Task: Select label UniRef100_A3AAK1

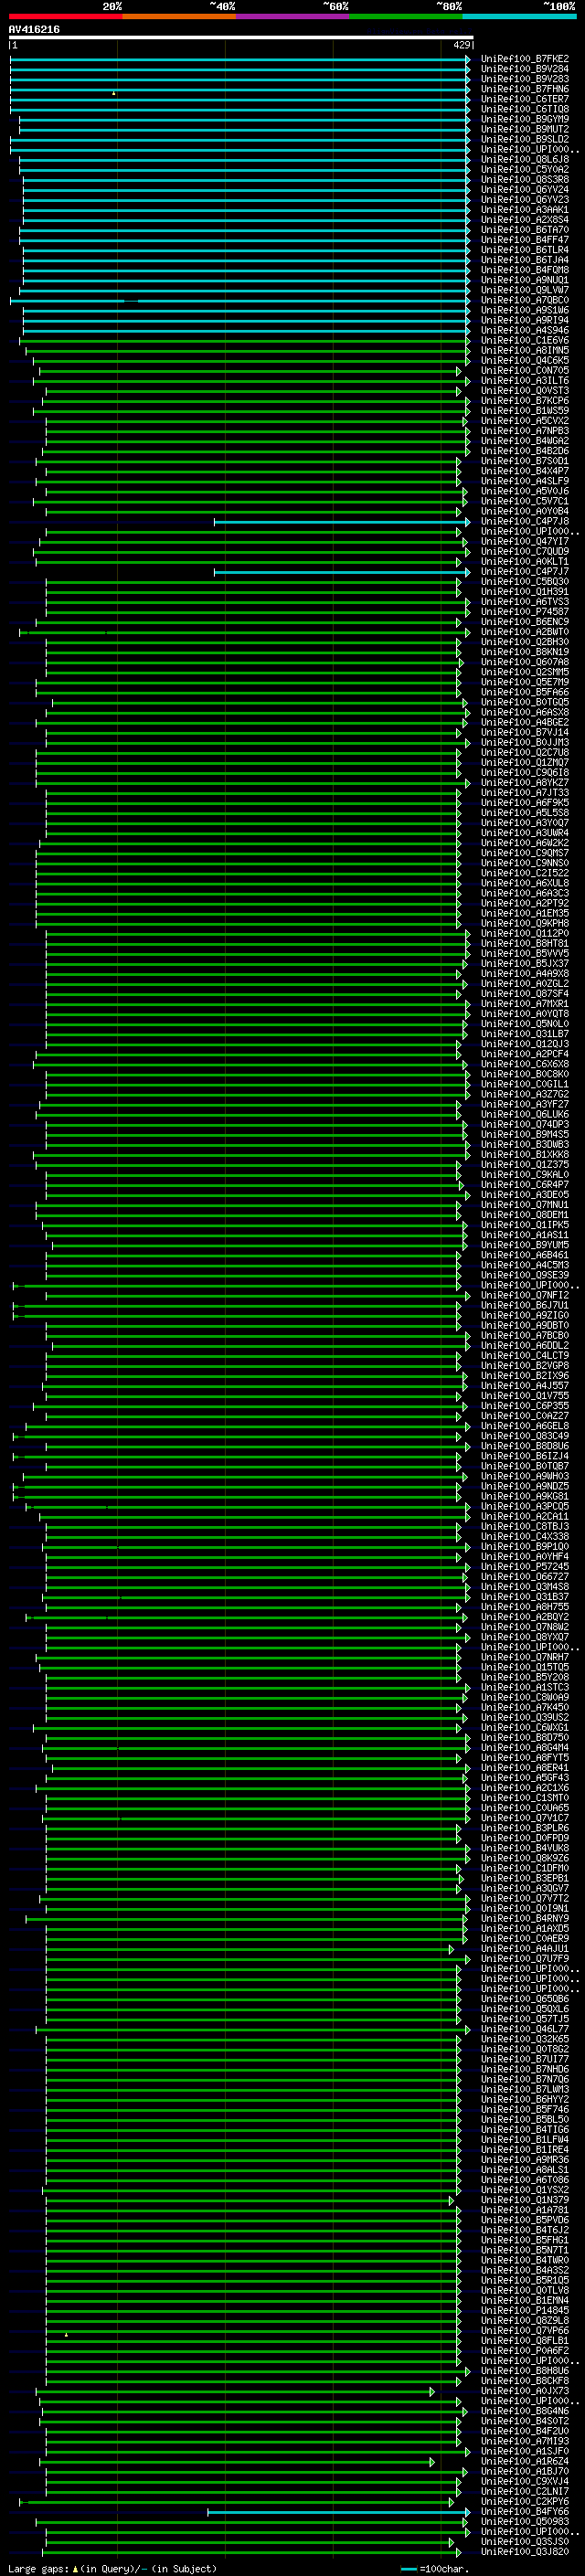Action: [525, 209]
